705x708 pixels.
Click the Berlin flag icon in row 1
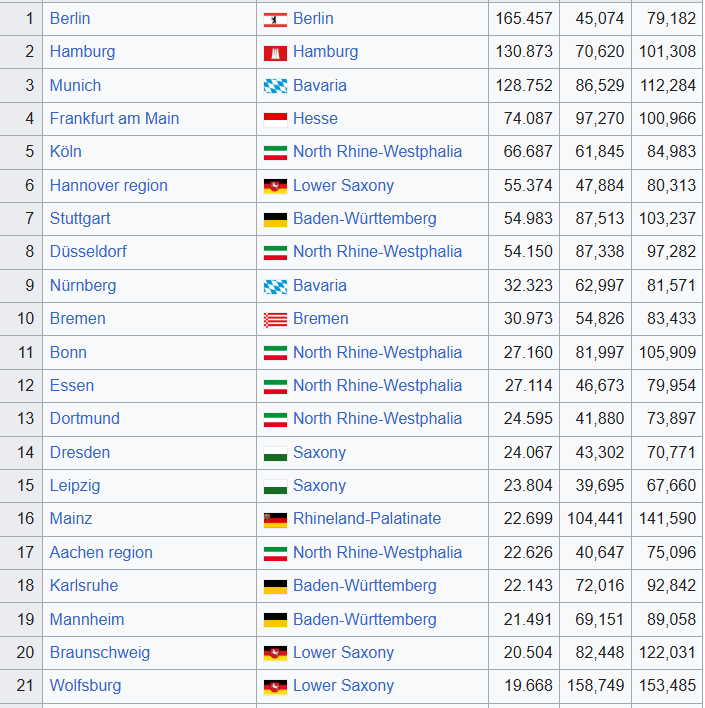coord(275,20)
